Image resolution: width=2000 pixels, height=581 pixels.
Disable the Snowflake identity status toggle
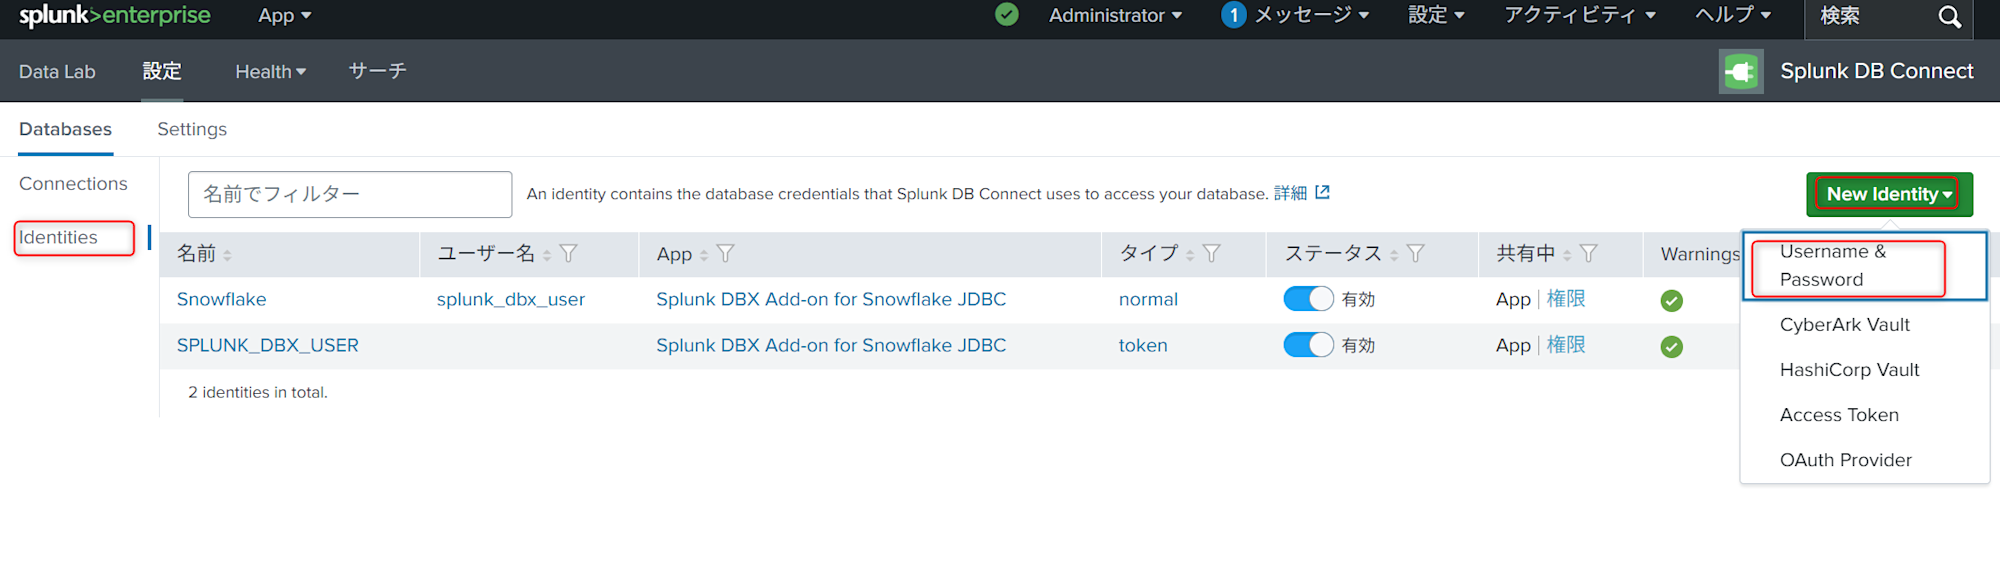(x=1308, y=299)
